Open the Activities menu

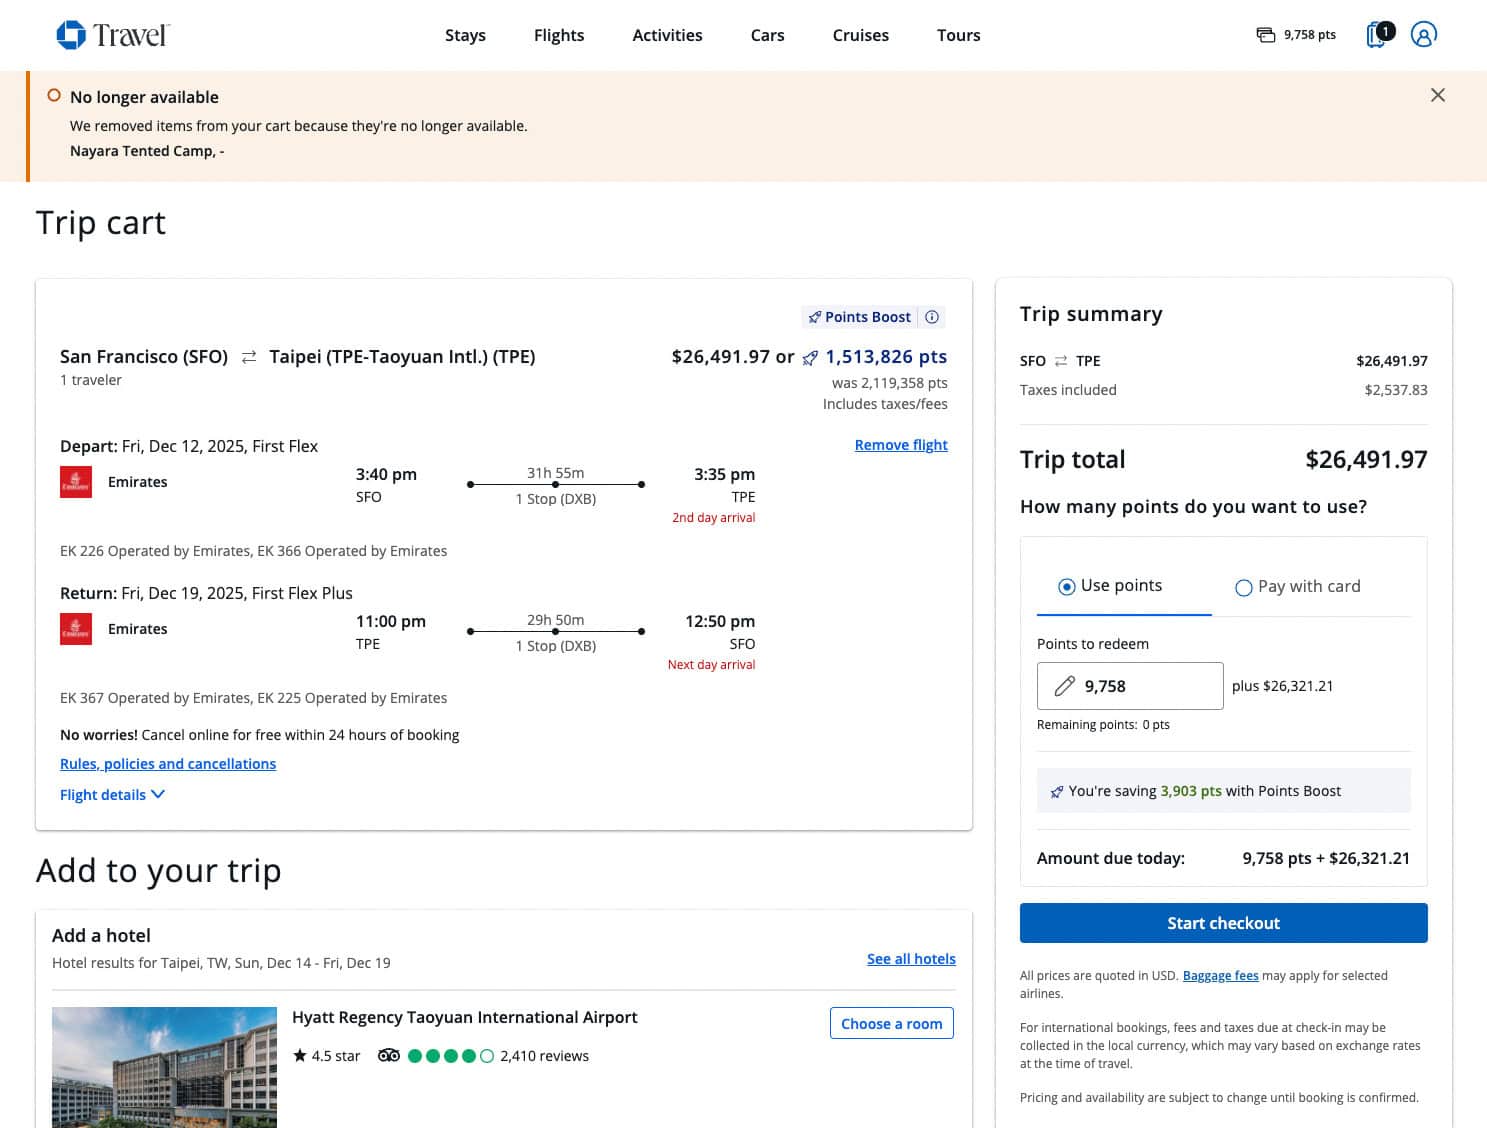667,35
